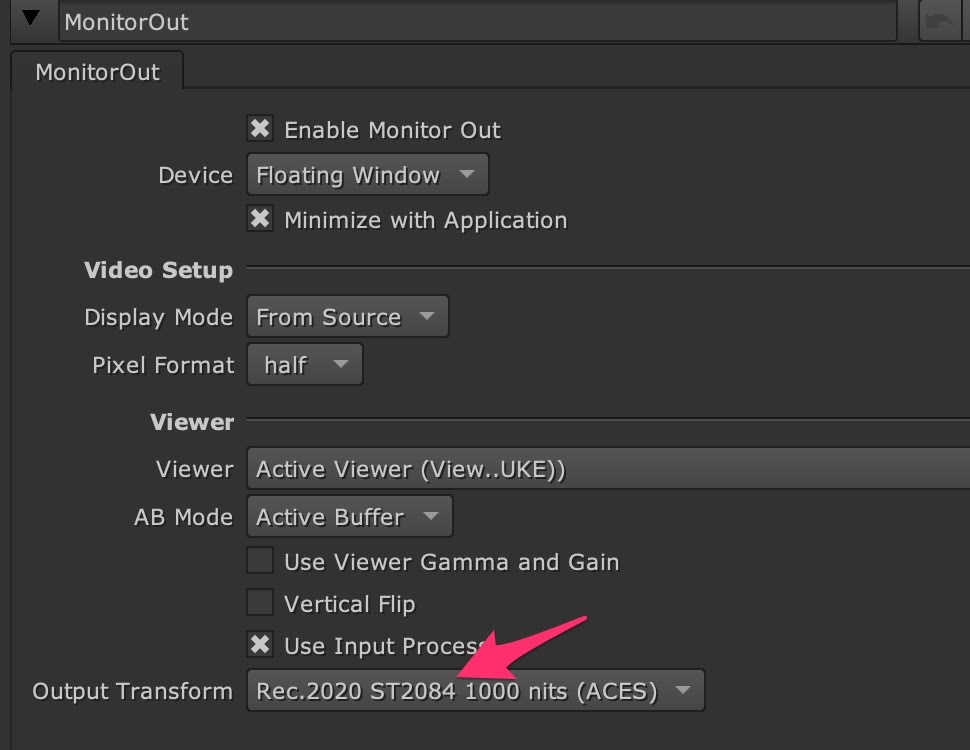Screen dimensions: 970x750
Task: Click the Output Transform dropdown arrow icon
Action: click(x=683, y=690)
